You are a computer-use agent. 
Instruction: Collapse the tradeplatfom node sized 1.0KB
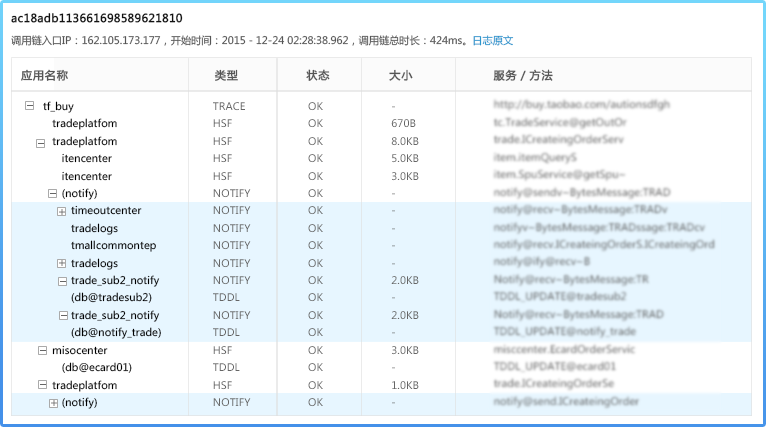pyautogui.click(x=42, y=385)
